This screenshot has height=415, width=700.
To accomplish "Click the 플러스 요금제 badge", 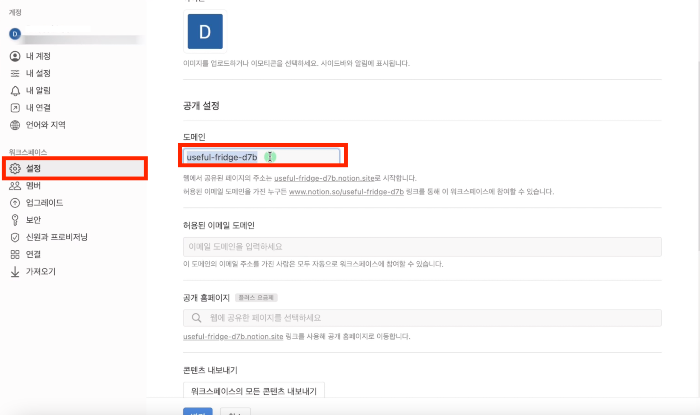I will 256,298.
